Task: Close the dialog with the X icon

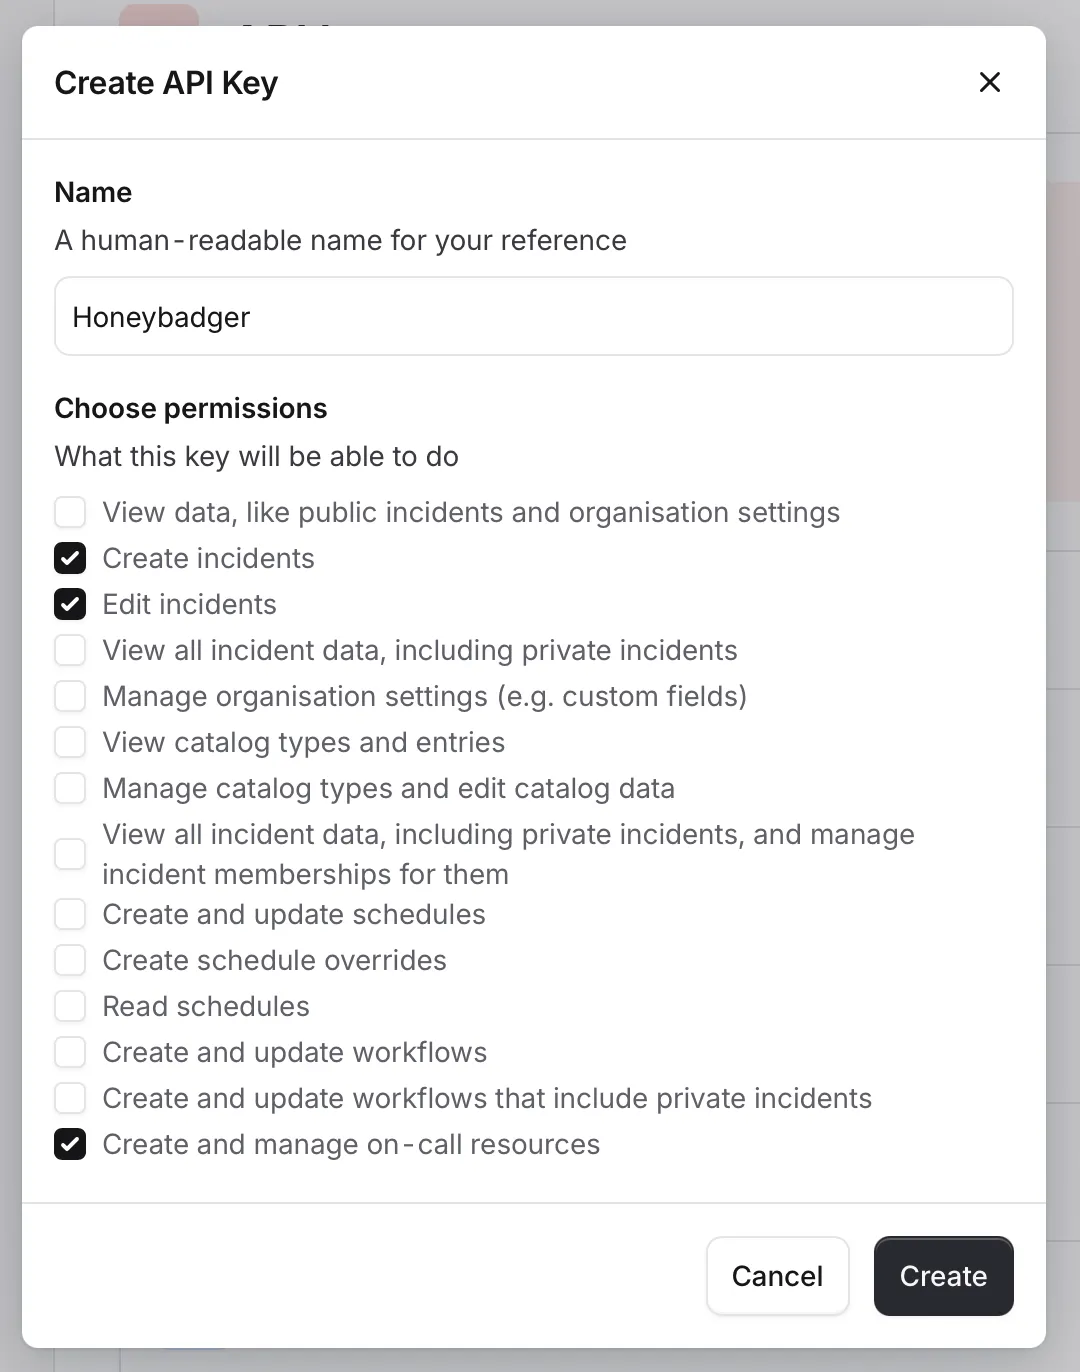Action: (989, 82)
